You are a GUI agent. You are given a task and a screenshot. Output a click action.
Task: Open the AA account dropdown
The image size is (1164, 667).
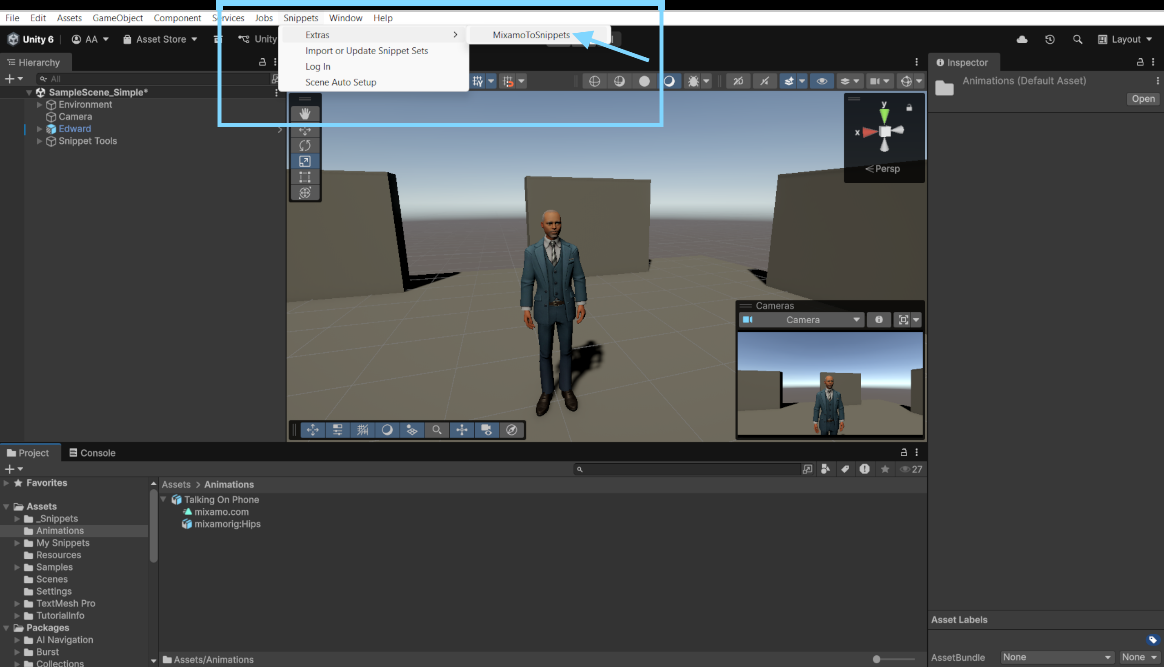click(x=90, y=39)
